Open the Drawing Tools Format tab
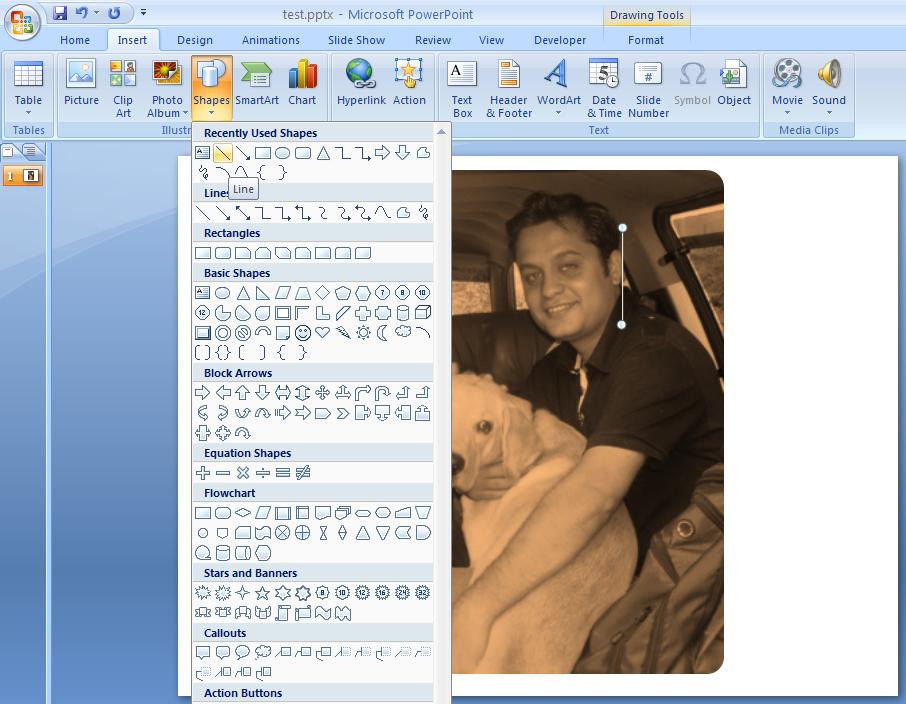The height and width of the screenshot is (704, 906). (x=645, y=40)
